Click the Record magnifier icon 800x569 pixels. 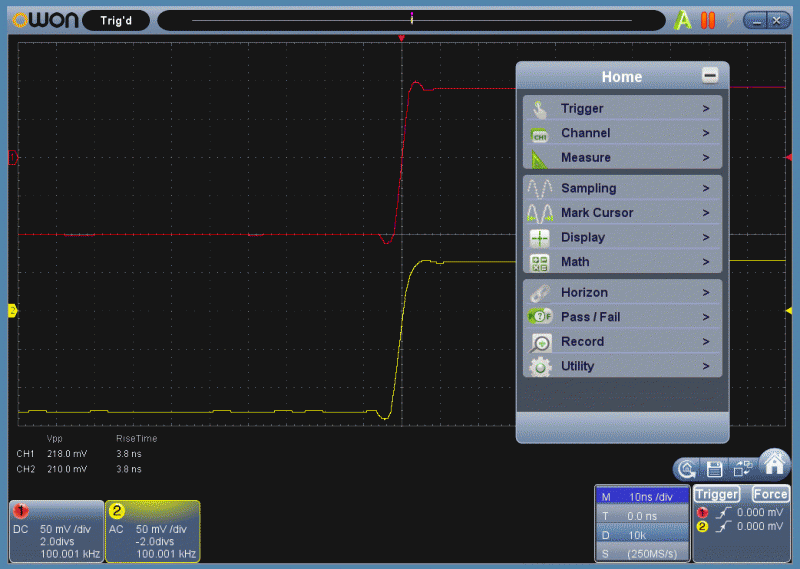(540, 342)
